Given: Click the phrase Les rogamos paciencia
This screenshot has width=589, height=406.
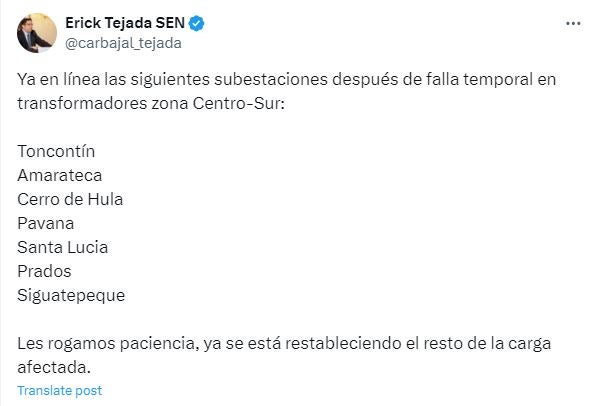Looking at the screenshot, I should (108, 344).
